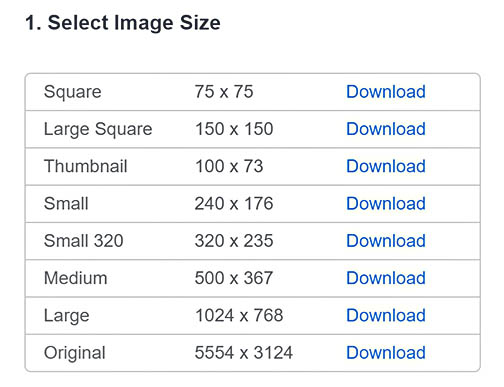
Task: Download the Large Square 150 x 150 image
Action: (386, 129)
